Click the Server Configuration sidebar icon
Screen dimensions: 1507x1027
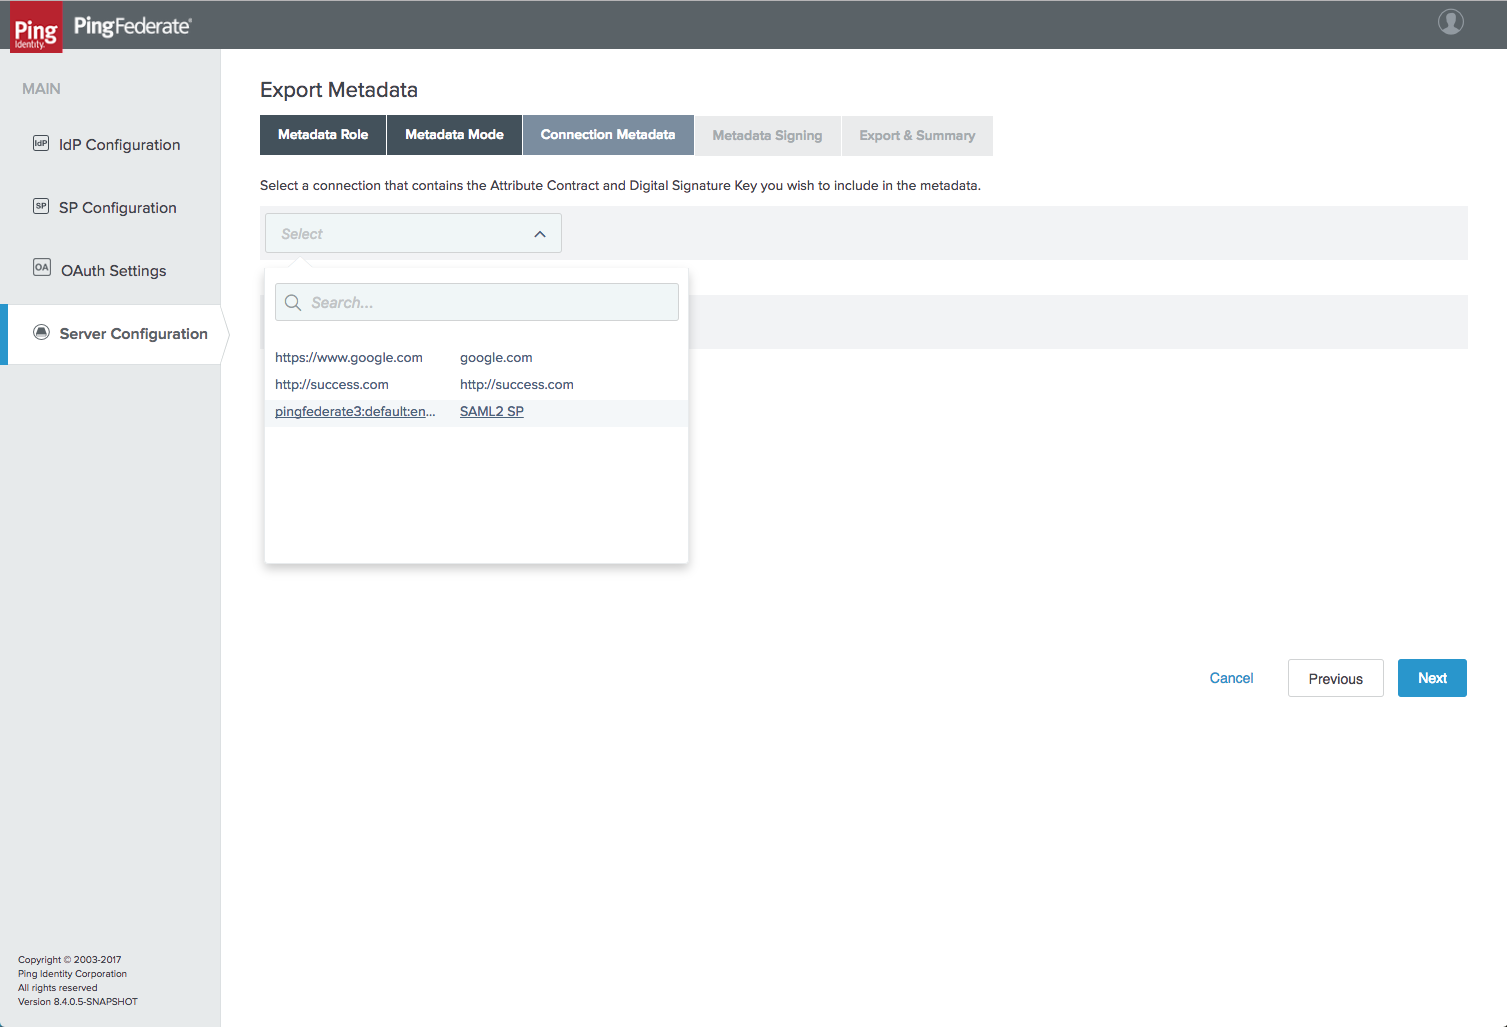41,333
